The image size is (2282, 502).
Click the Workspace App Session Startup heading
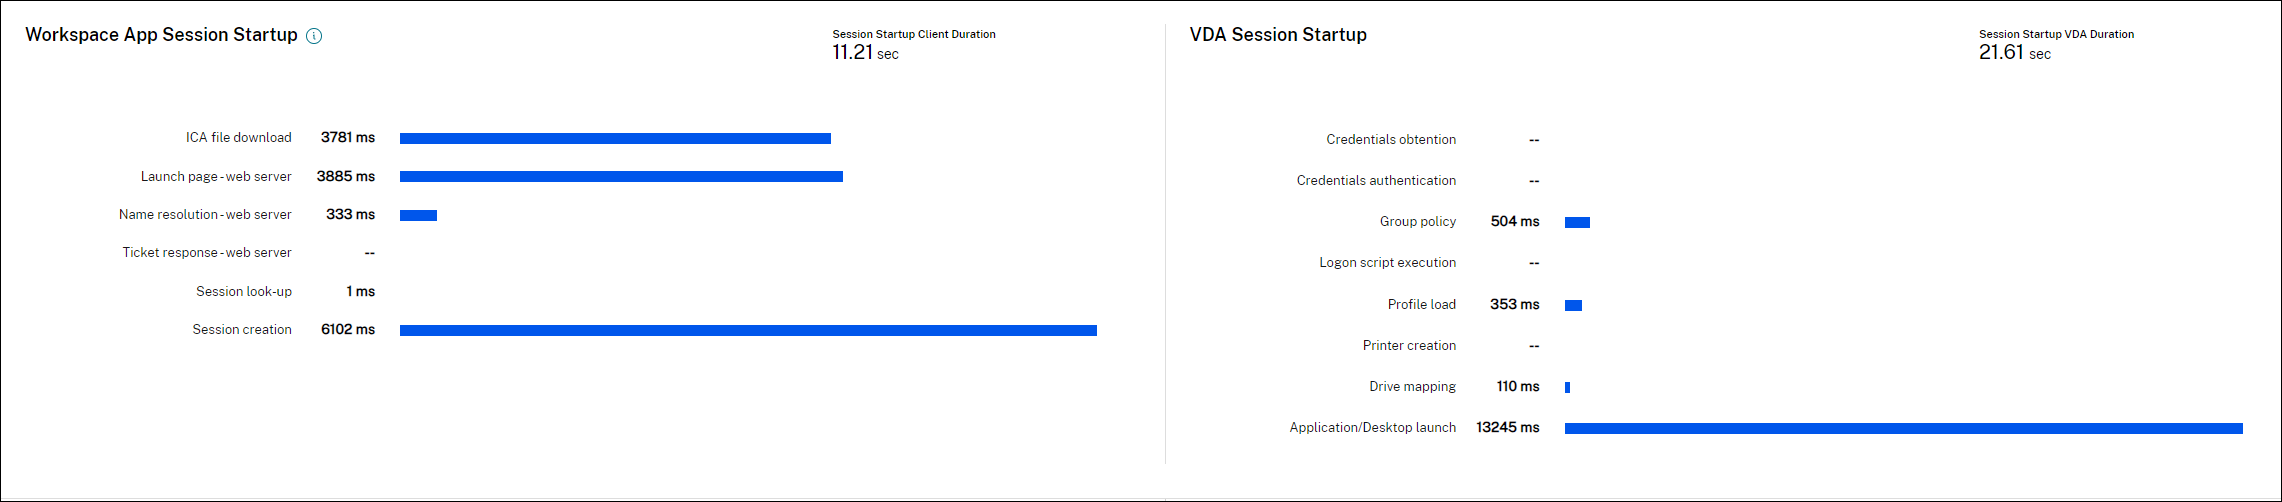pyautogui.click(x=161, y=35)
